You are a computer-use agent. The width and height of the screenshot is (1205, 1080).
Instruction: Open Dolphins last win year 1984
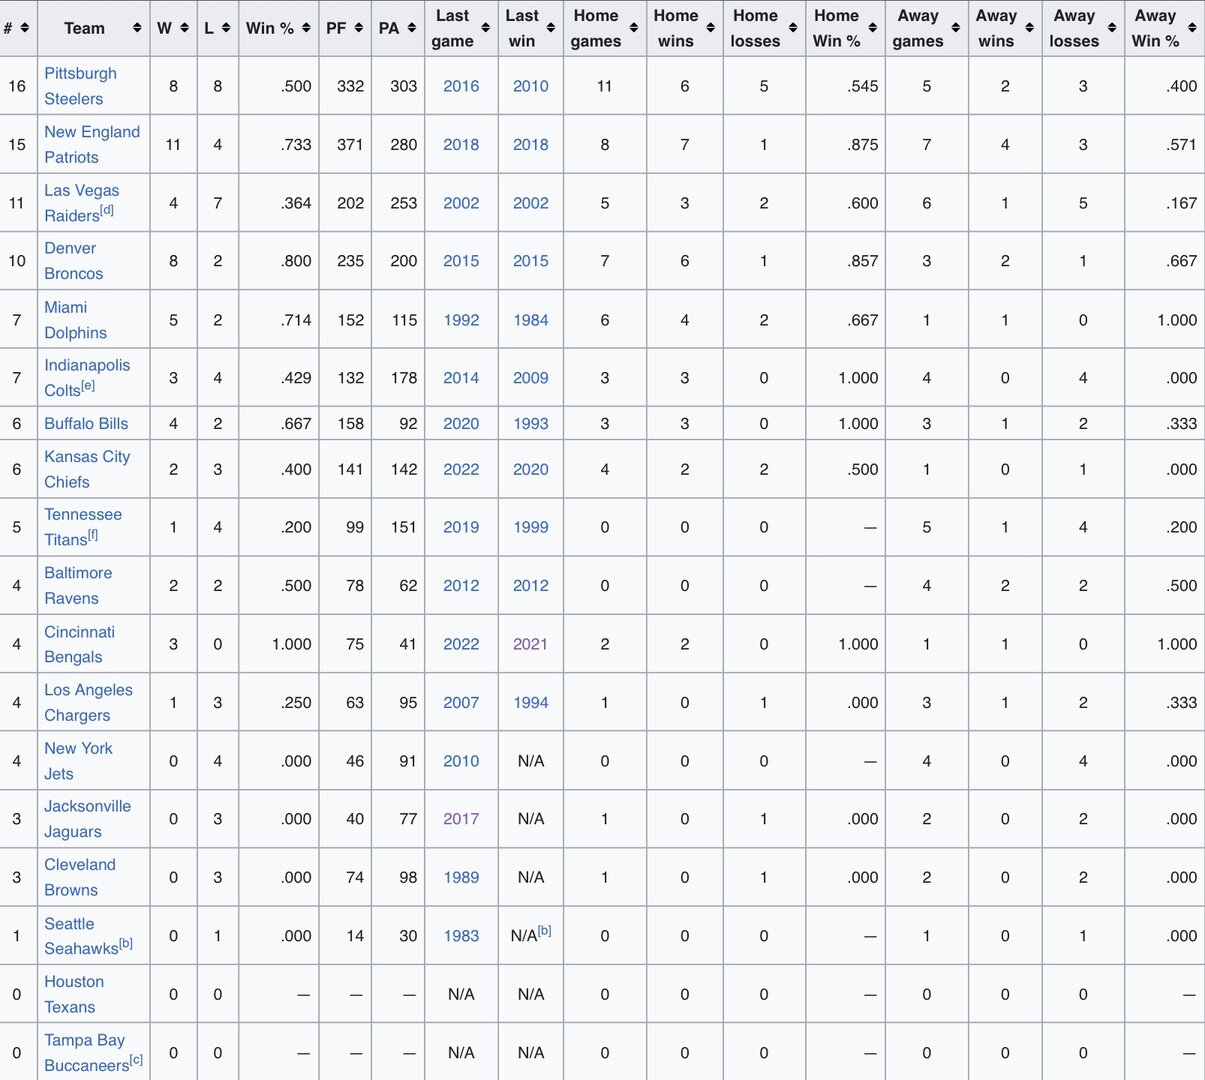pos(531,320)
